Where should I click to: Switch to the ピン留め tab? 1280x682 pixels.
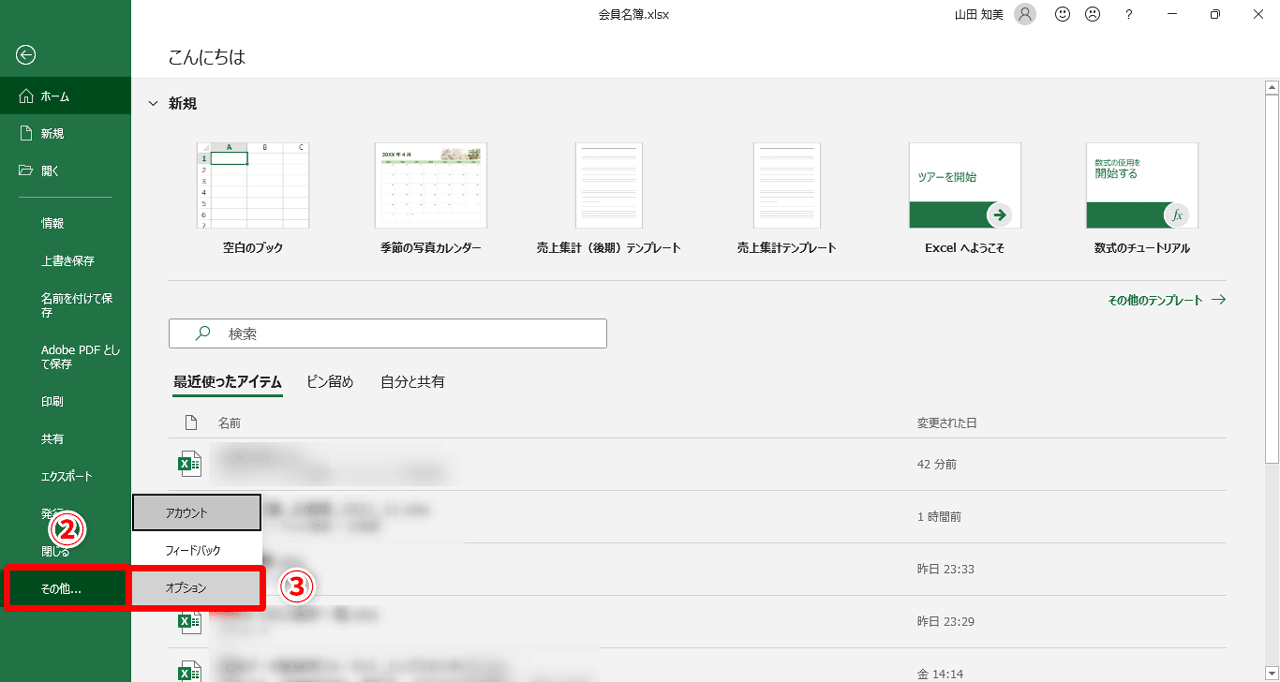point(331,381)
